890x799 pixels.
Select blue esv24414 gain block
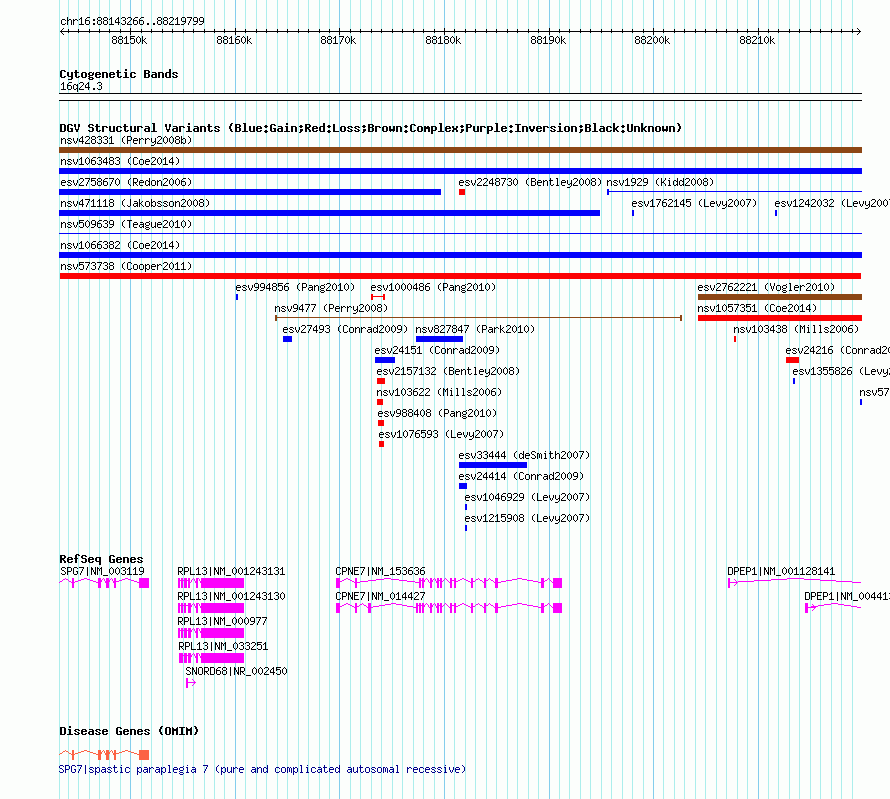[x=463, y=486]
